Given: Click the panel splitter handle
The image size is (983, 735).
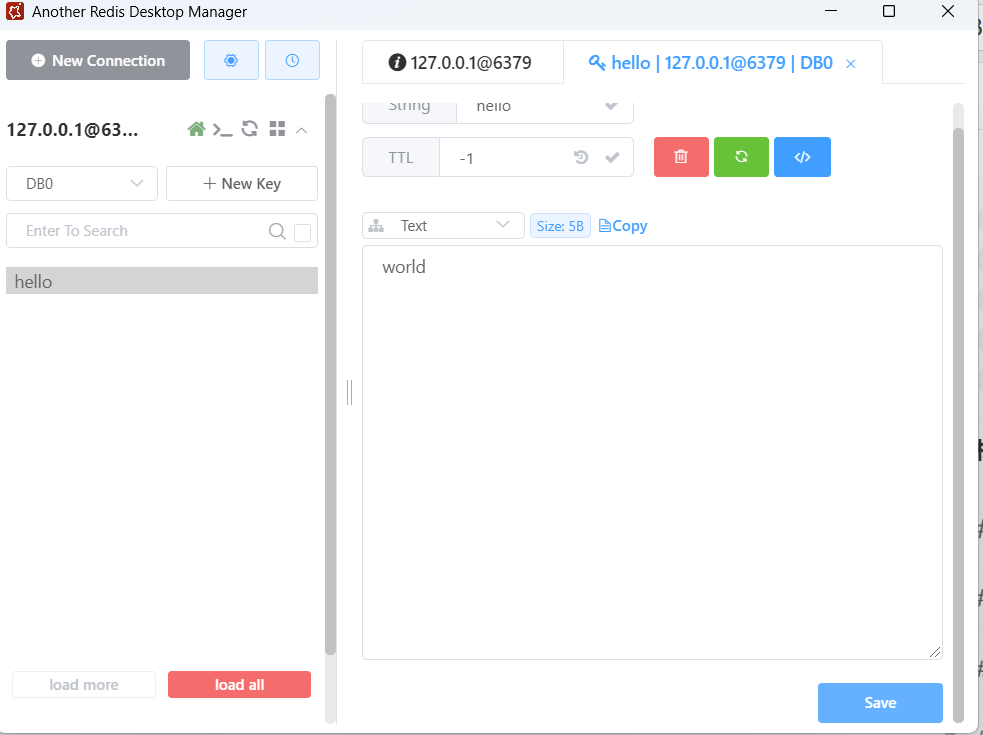Looking at the screenshot, I should (349, 393).
